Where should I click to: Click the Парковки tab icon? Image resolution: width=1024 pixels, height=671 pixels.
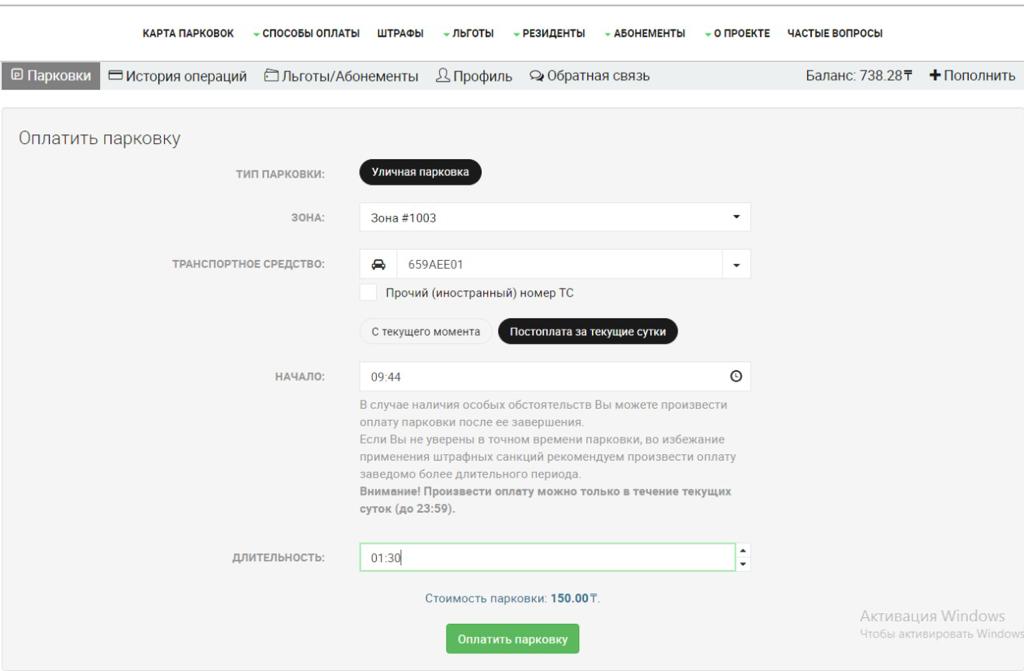coord(17,75)
